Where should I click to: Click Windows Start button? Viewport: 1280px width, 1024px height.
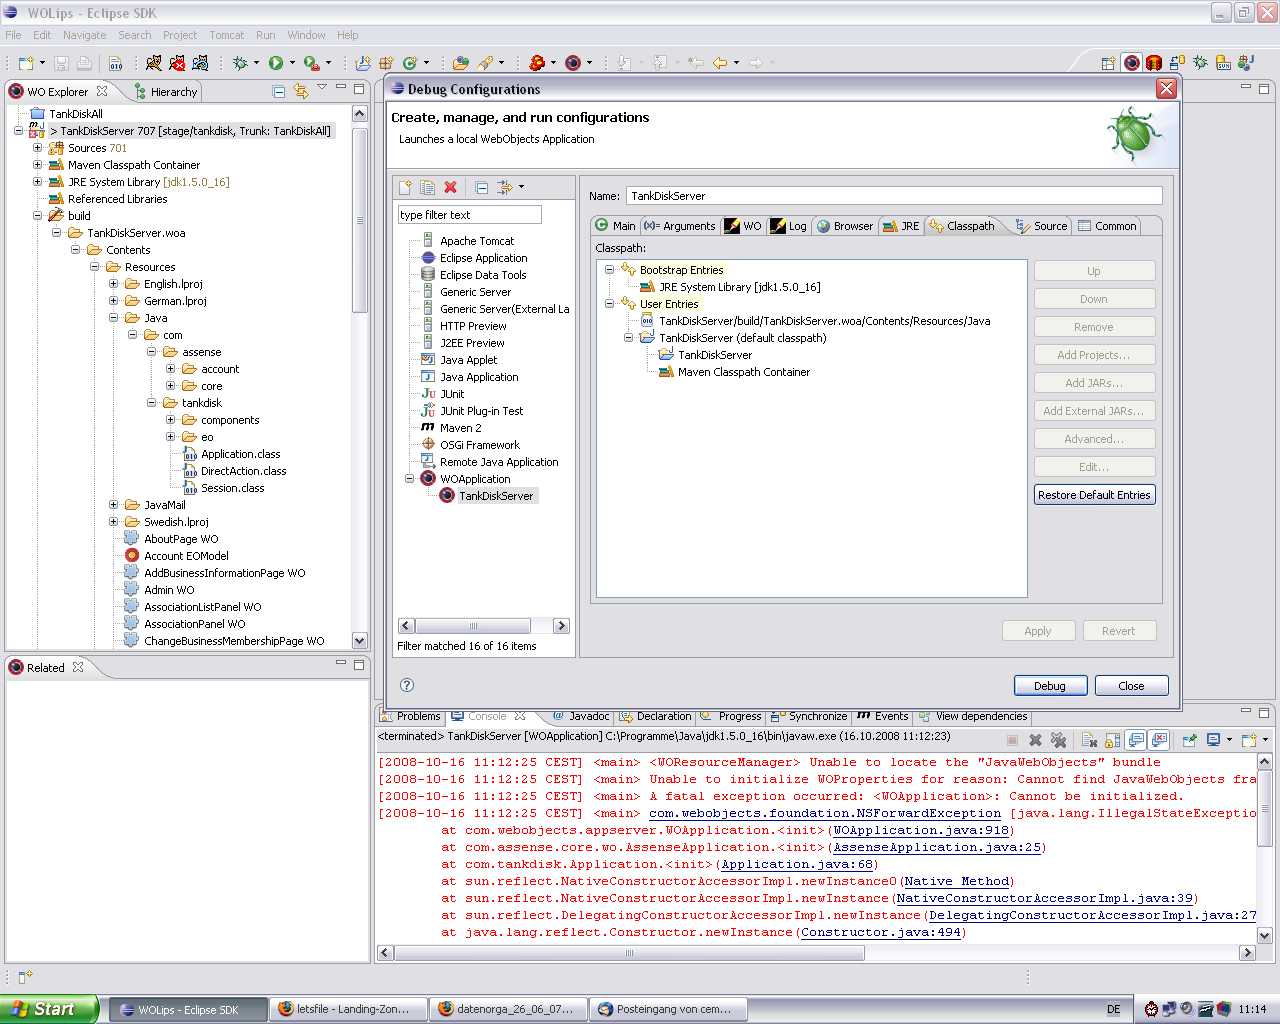[x=49, y=1009]
